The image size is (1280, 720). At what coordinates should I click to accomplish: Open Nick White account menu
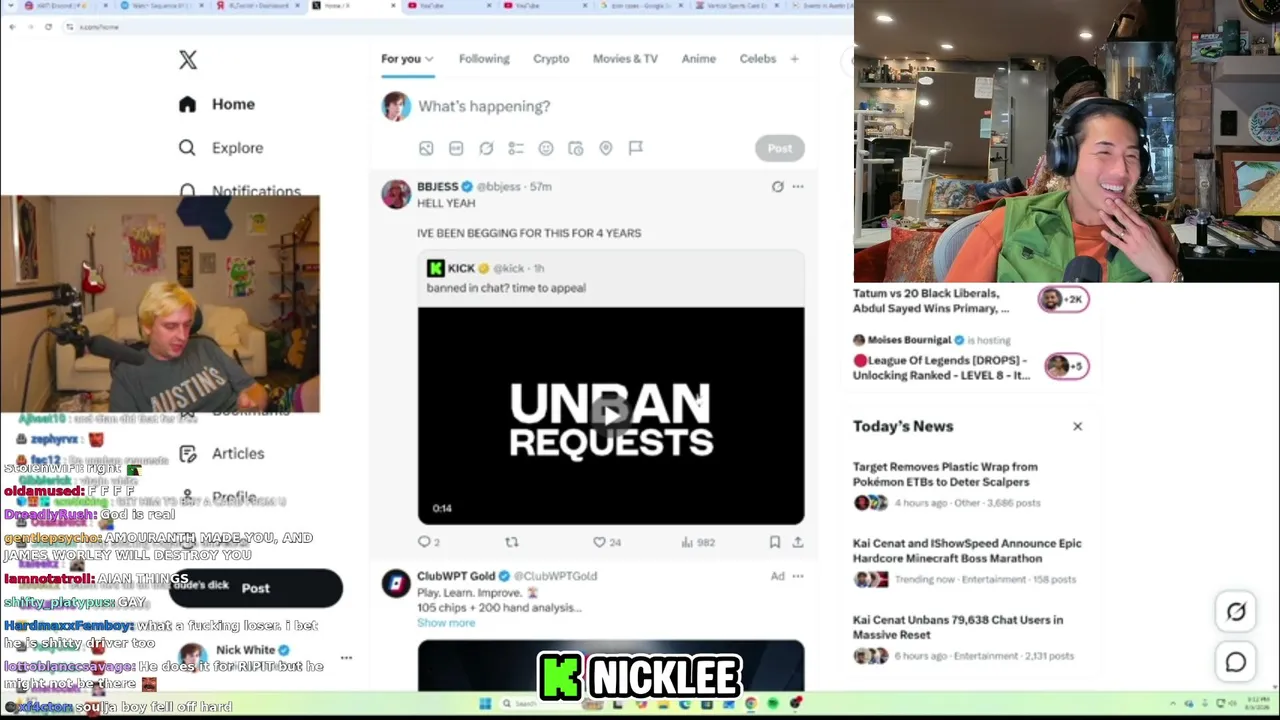(346, 658)
